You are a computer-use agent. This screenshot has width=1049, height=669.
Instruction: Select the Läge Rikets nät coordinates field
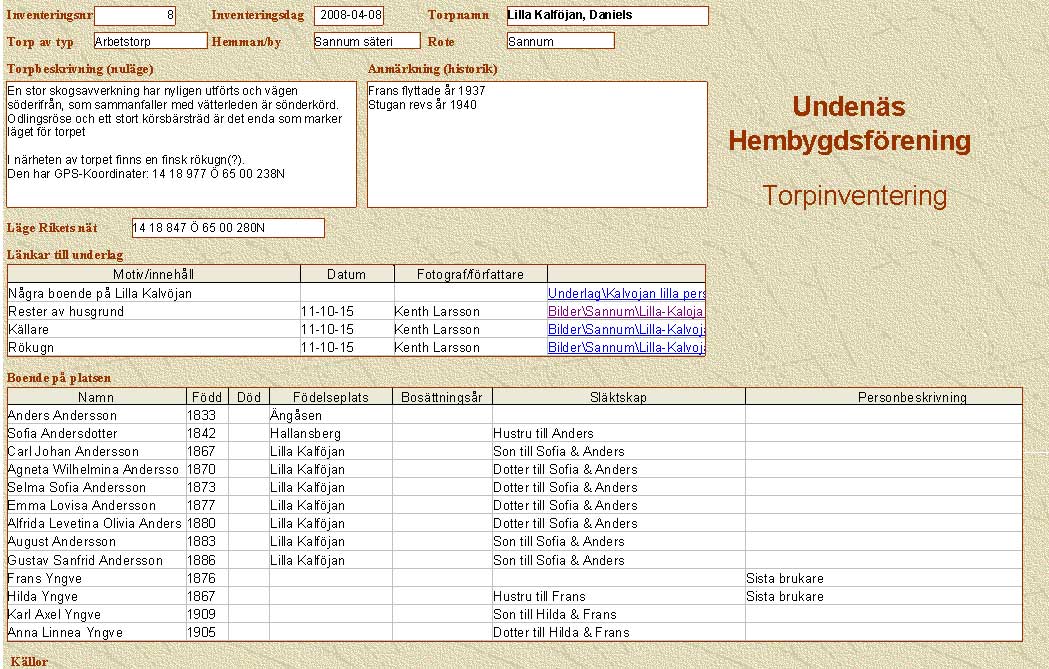click(x=228, y=228)
